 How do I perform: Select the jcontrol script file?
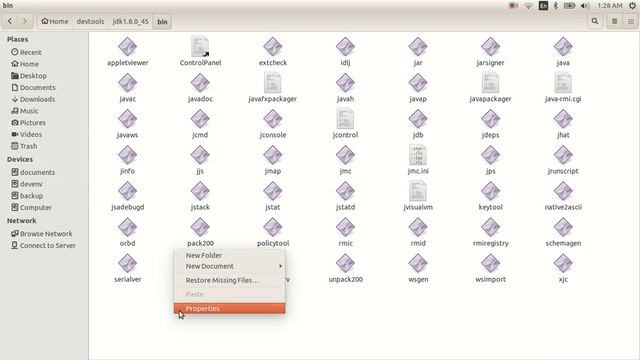point(345,119)
